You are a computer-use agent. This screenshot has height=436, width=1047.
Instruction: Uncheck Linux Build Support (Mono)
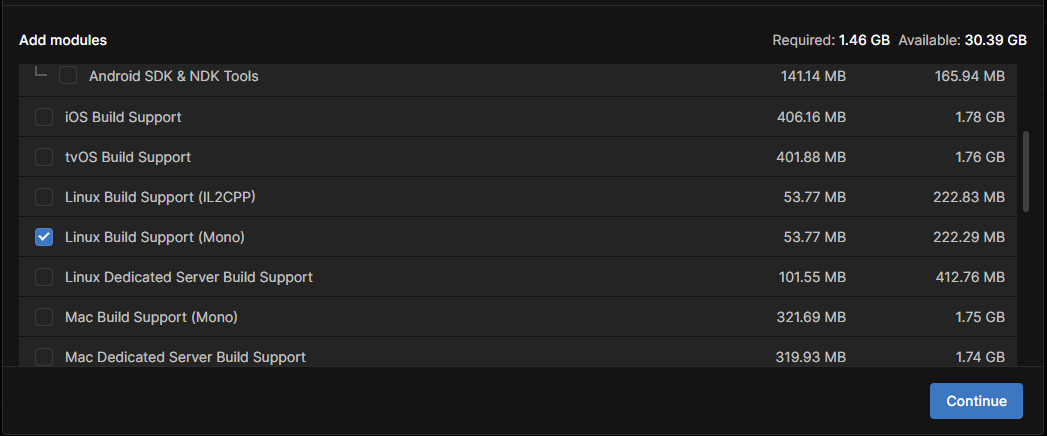(x=44, y=237)
